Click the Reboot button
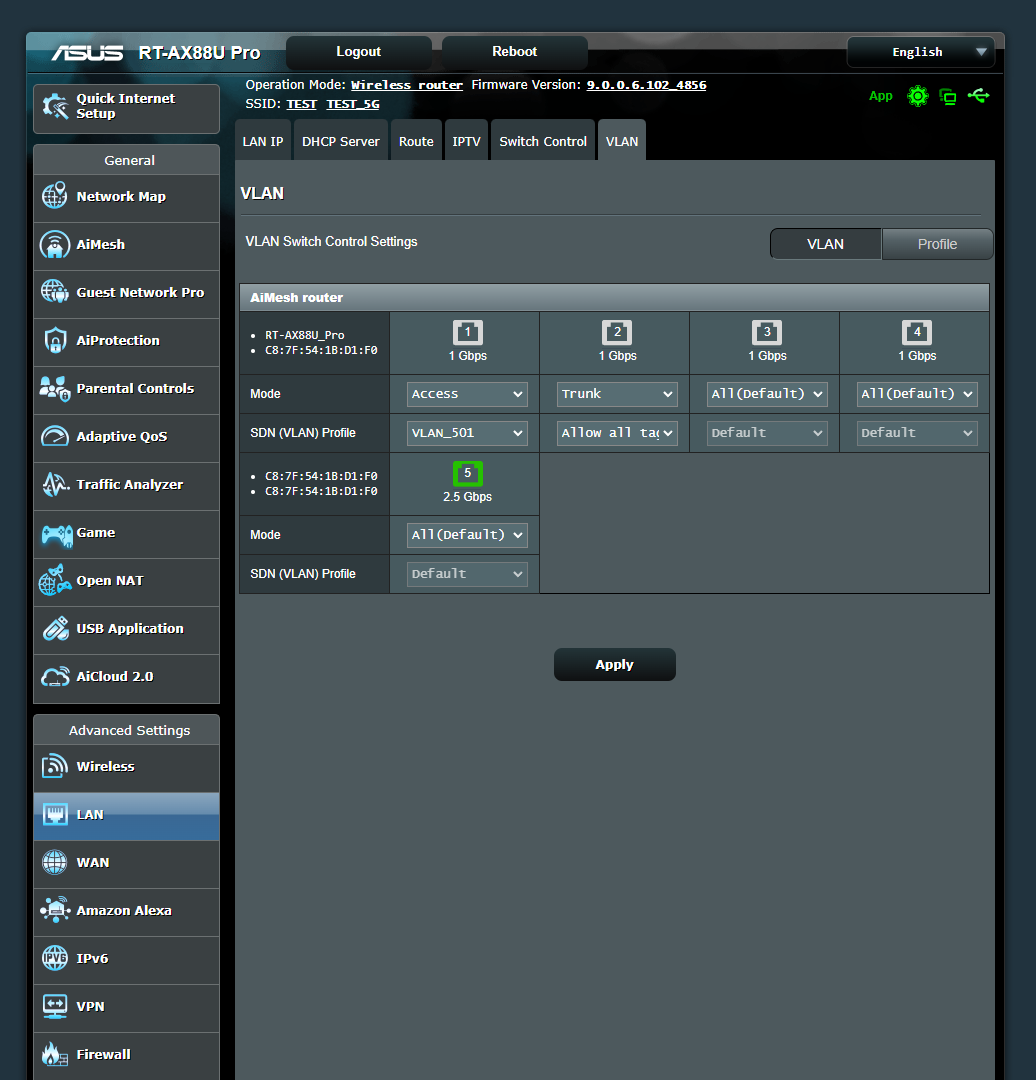This screenshot has width=1036, height=1080. pyautogui.click(x=515, y=52)
